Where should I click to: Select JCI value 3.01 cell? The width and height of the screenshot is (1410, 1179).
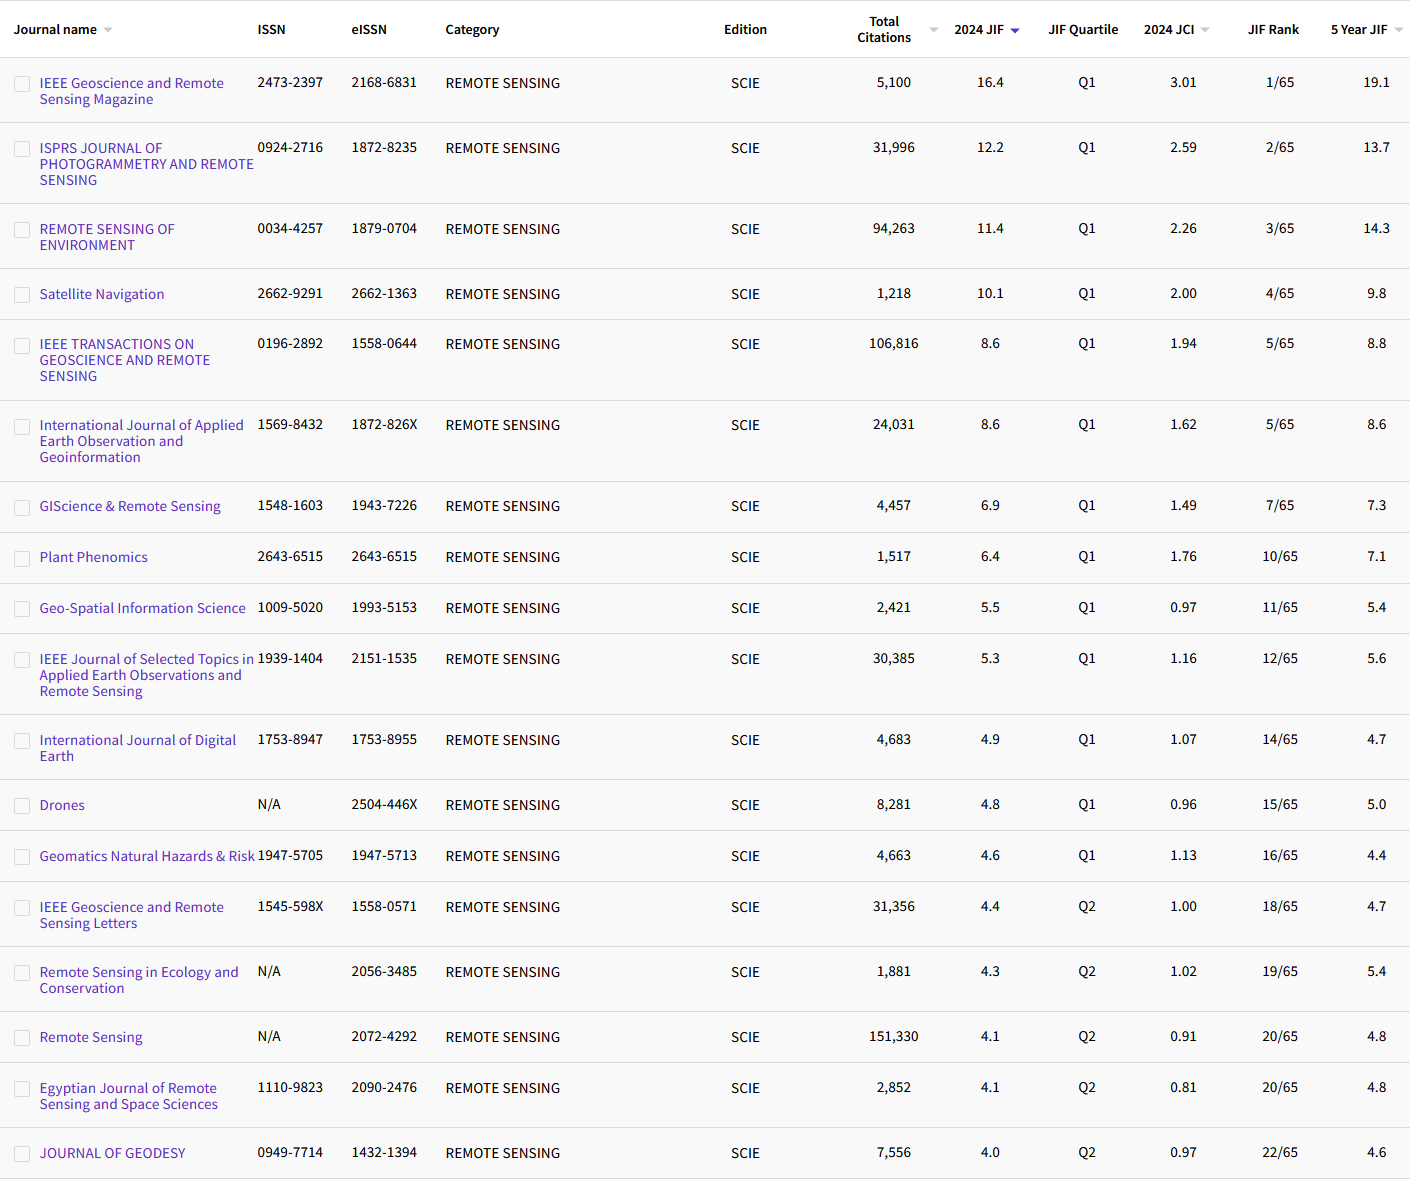click(1183, 83)
